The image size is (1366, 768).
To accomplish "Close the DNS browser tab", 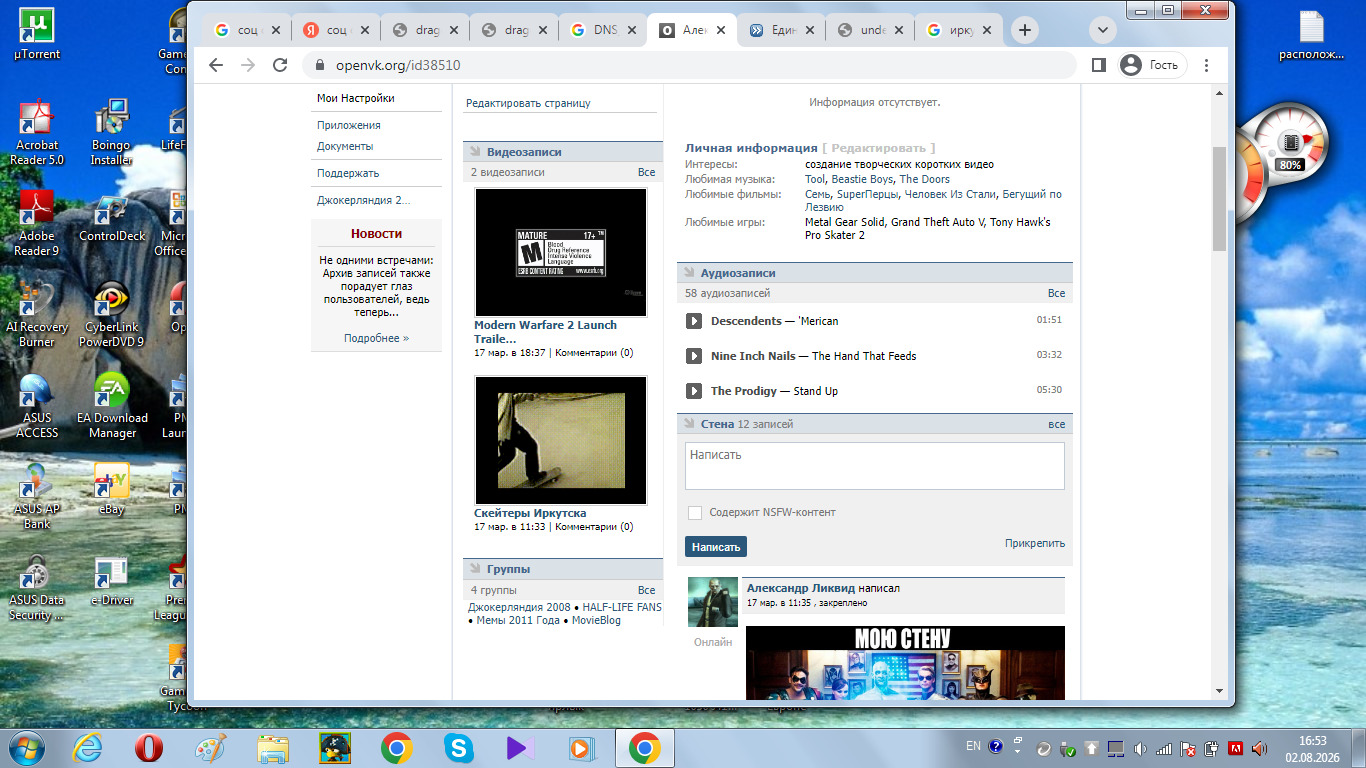I will pyautogui.click(x=632, y=30).
